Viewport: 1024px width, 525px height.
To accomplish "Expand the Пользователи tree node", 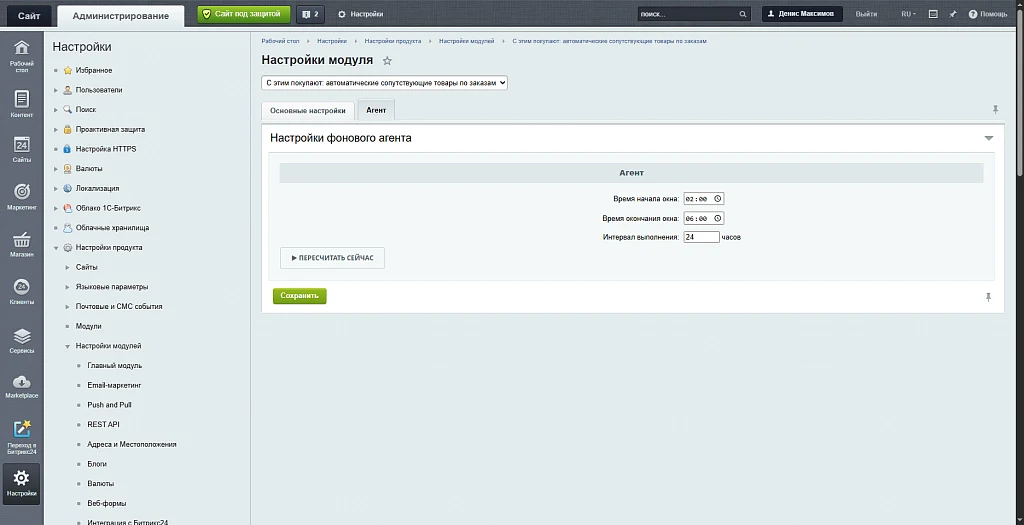I will [x=56, y=90].
